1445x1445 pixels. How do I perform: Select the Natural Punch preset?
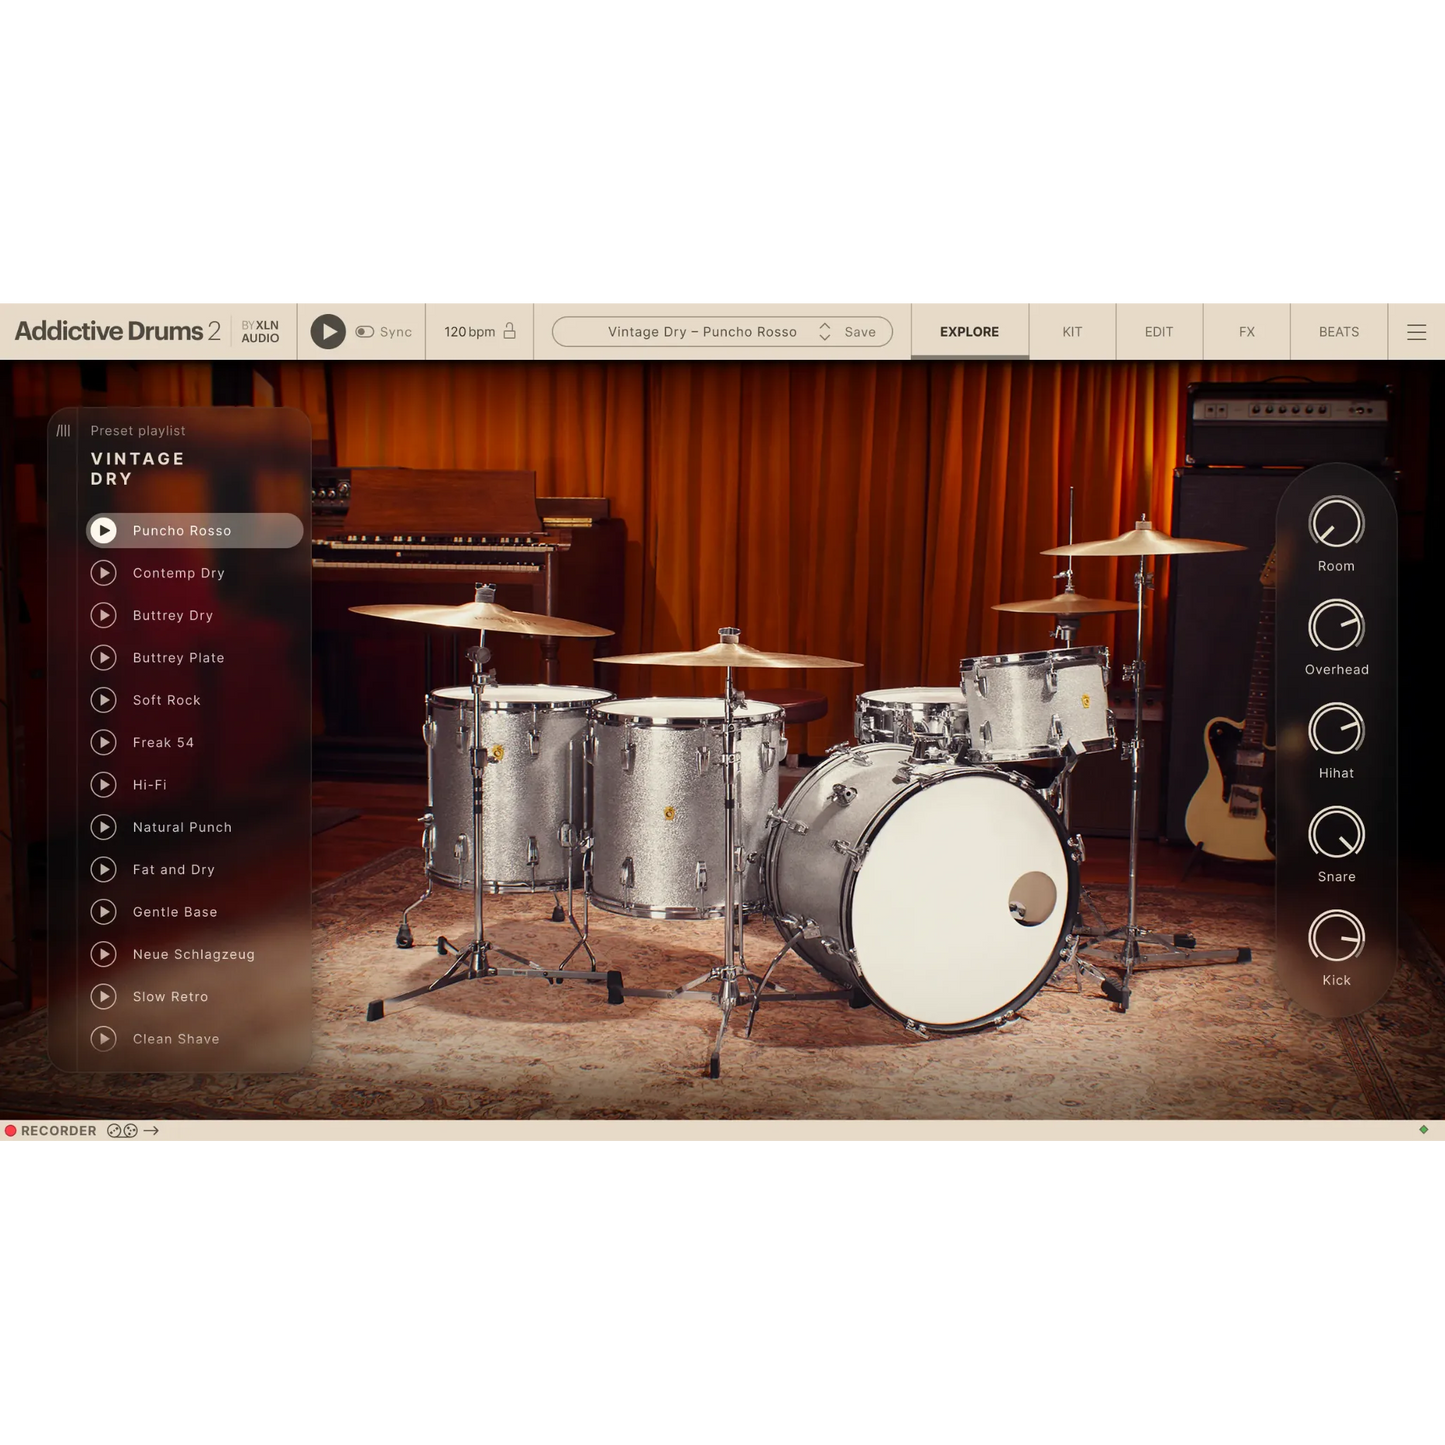tap(182, 827)
